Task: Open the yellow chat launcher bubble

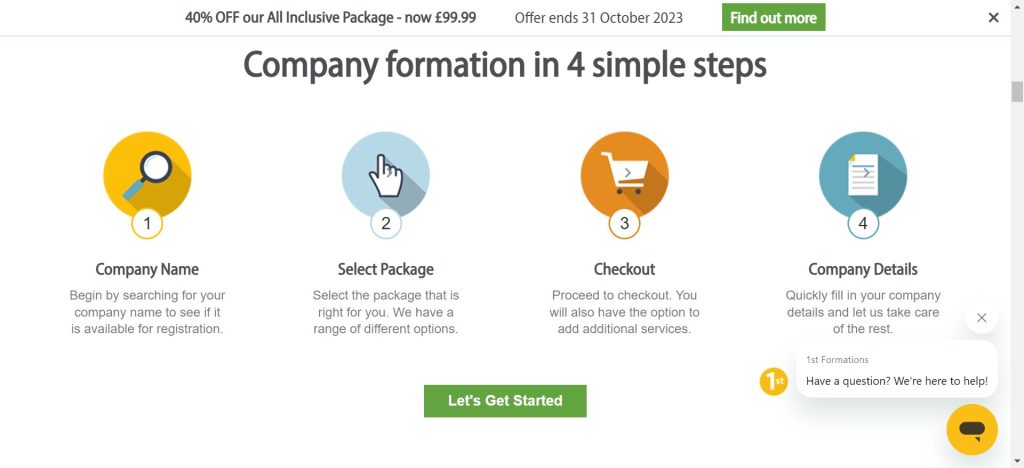Action: (x=972, y=430)
